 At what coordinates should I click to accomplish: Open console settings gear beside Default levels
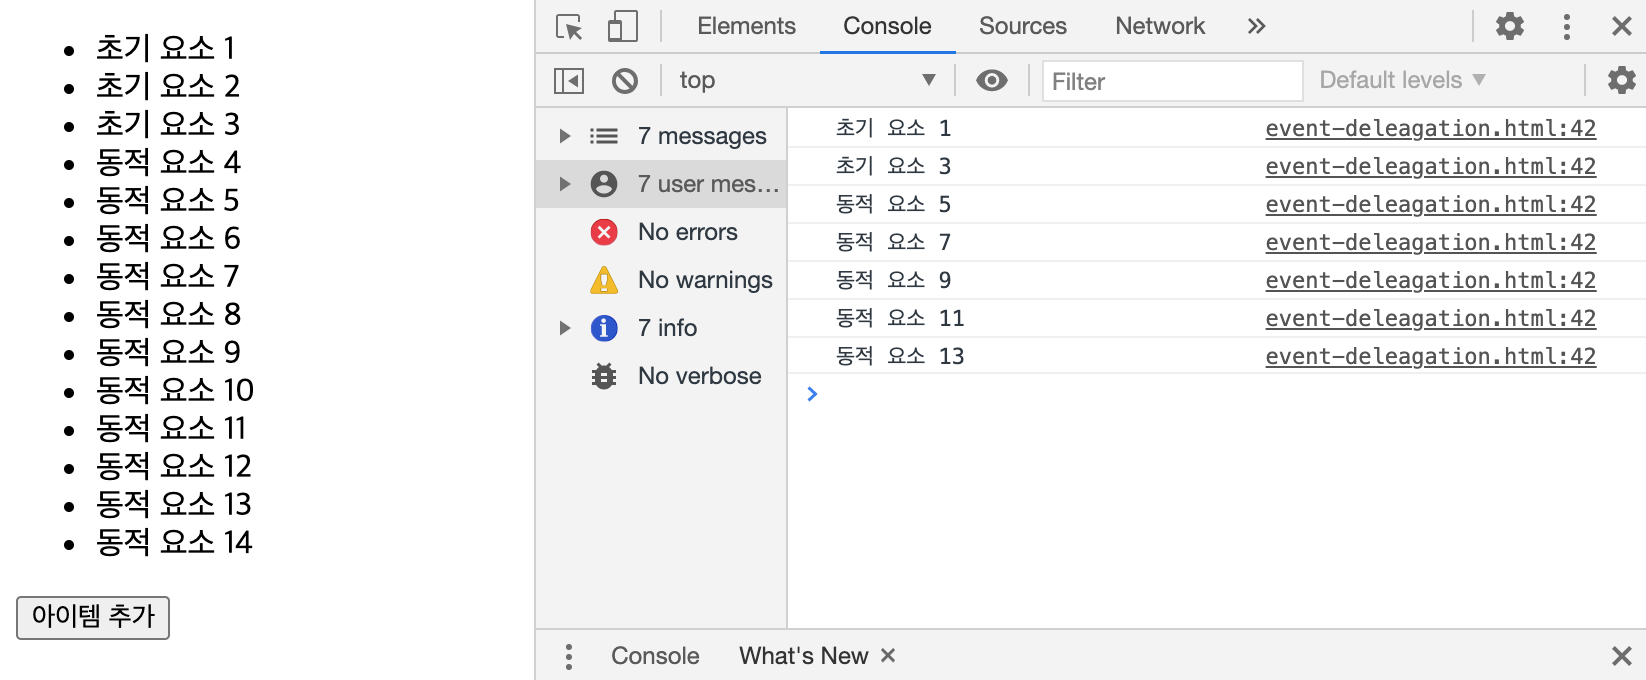(1621, 80)
